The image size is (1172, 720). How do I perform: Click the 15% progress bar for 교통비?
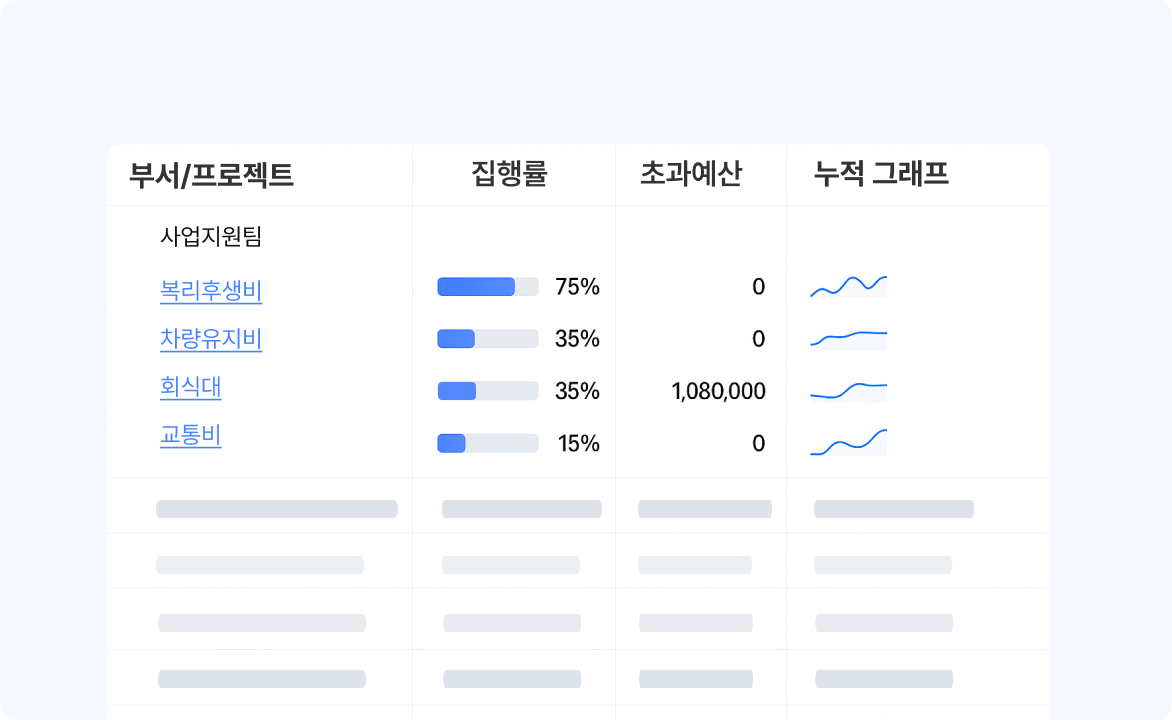pos(488,443)
